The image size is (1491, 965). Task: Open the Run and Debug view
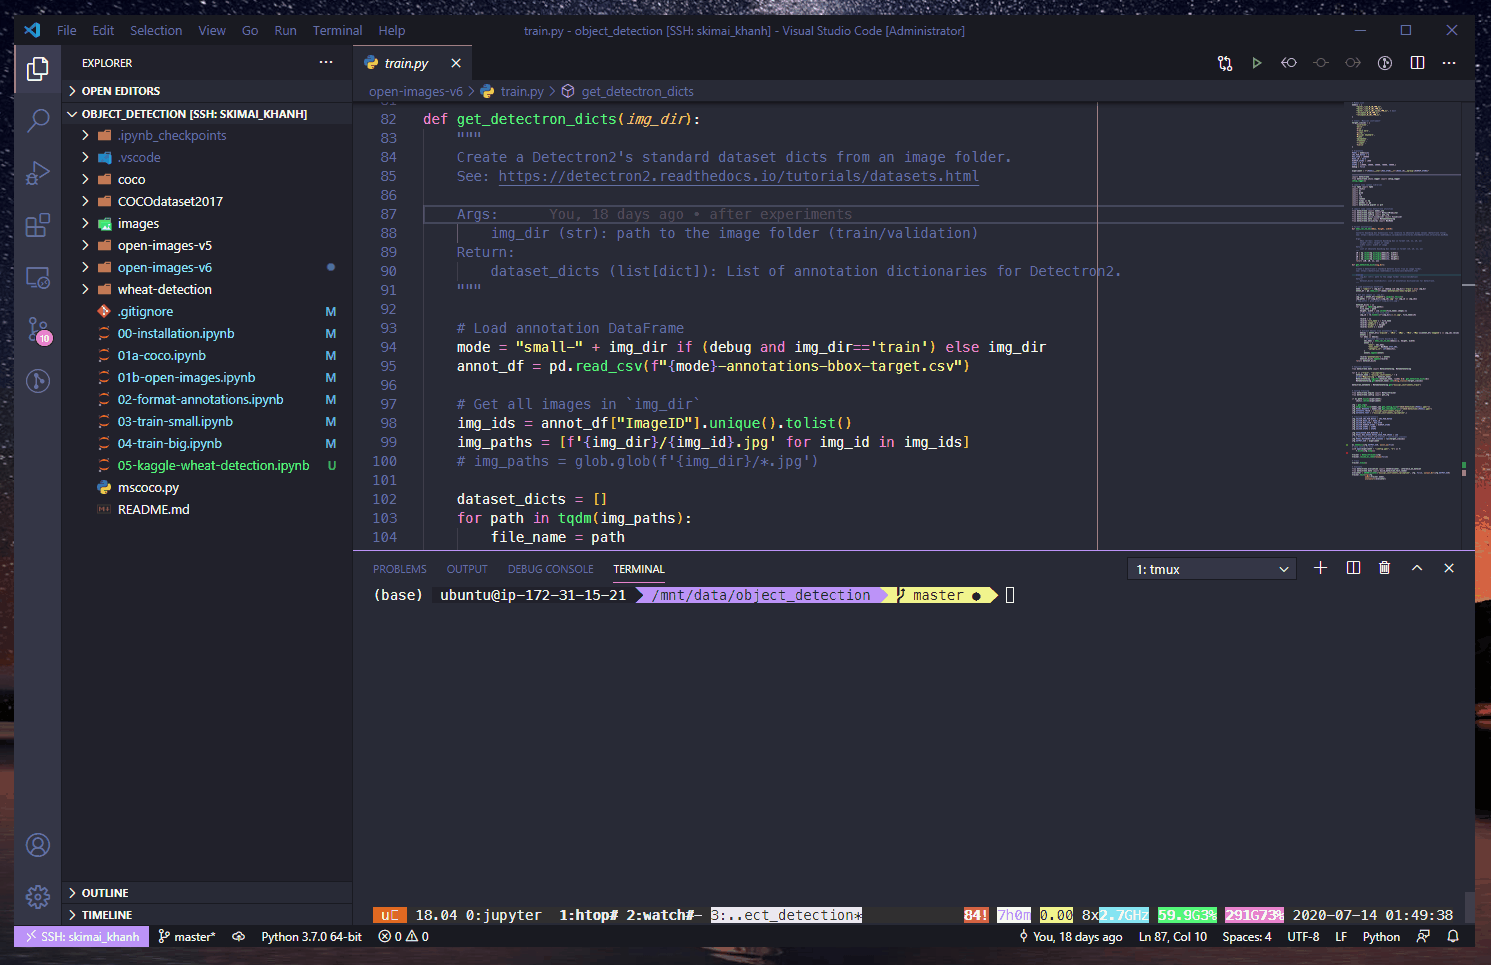(38, 173)
